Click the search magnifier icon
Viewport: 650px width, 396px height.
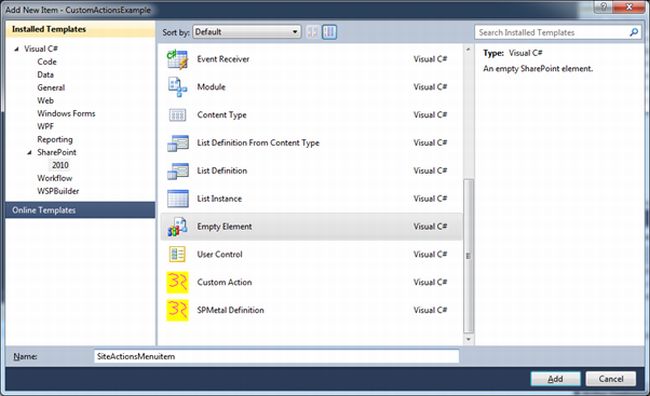(x=633, y=32)
